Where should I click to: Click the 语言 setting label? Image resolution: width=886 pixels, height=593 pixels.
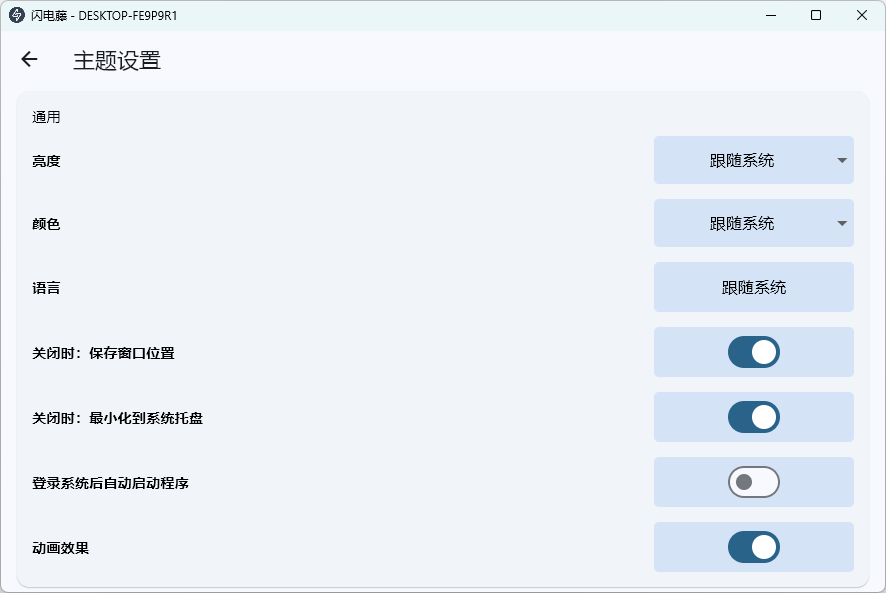[46, 288]
